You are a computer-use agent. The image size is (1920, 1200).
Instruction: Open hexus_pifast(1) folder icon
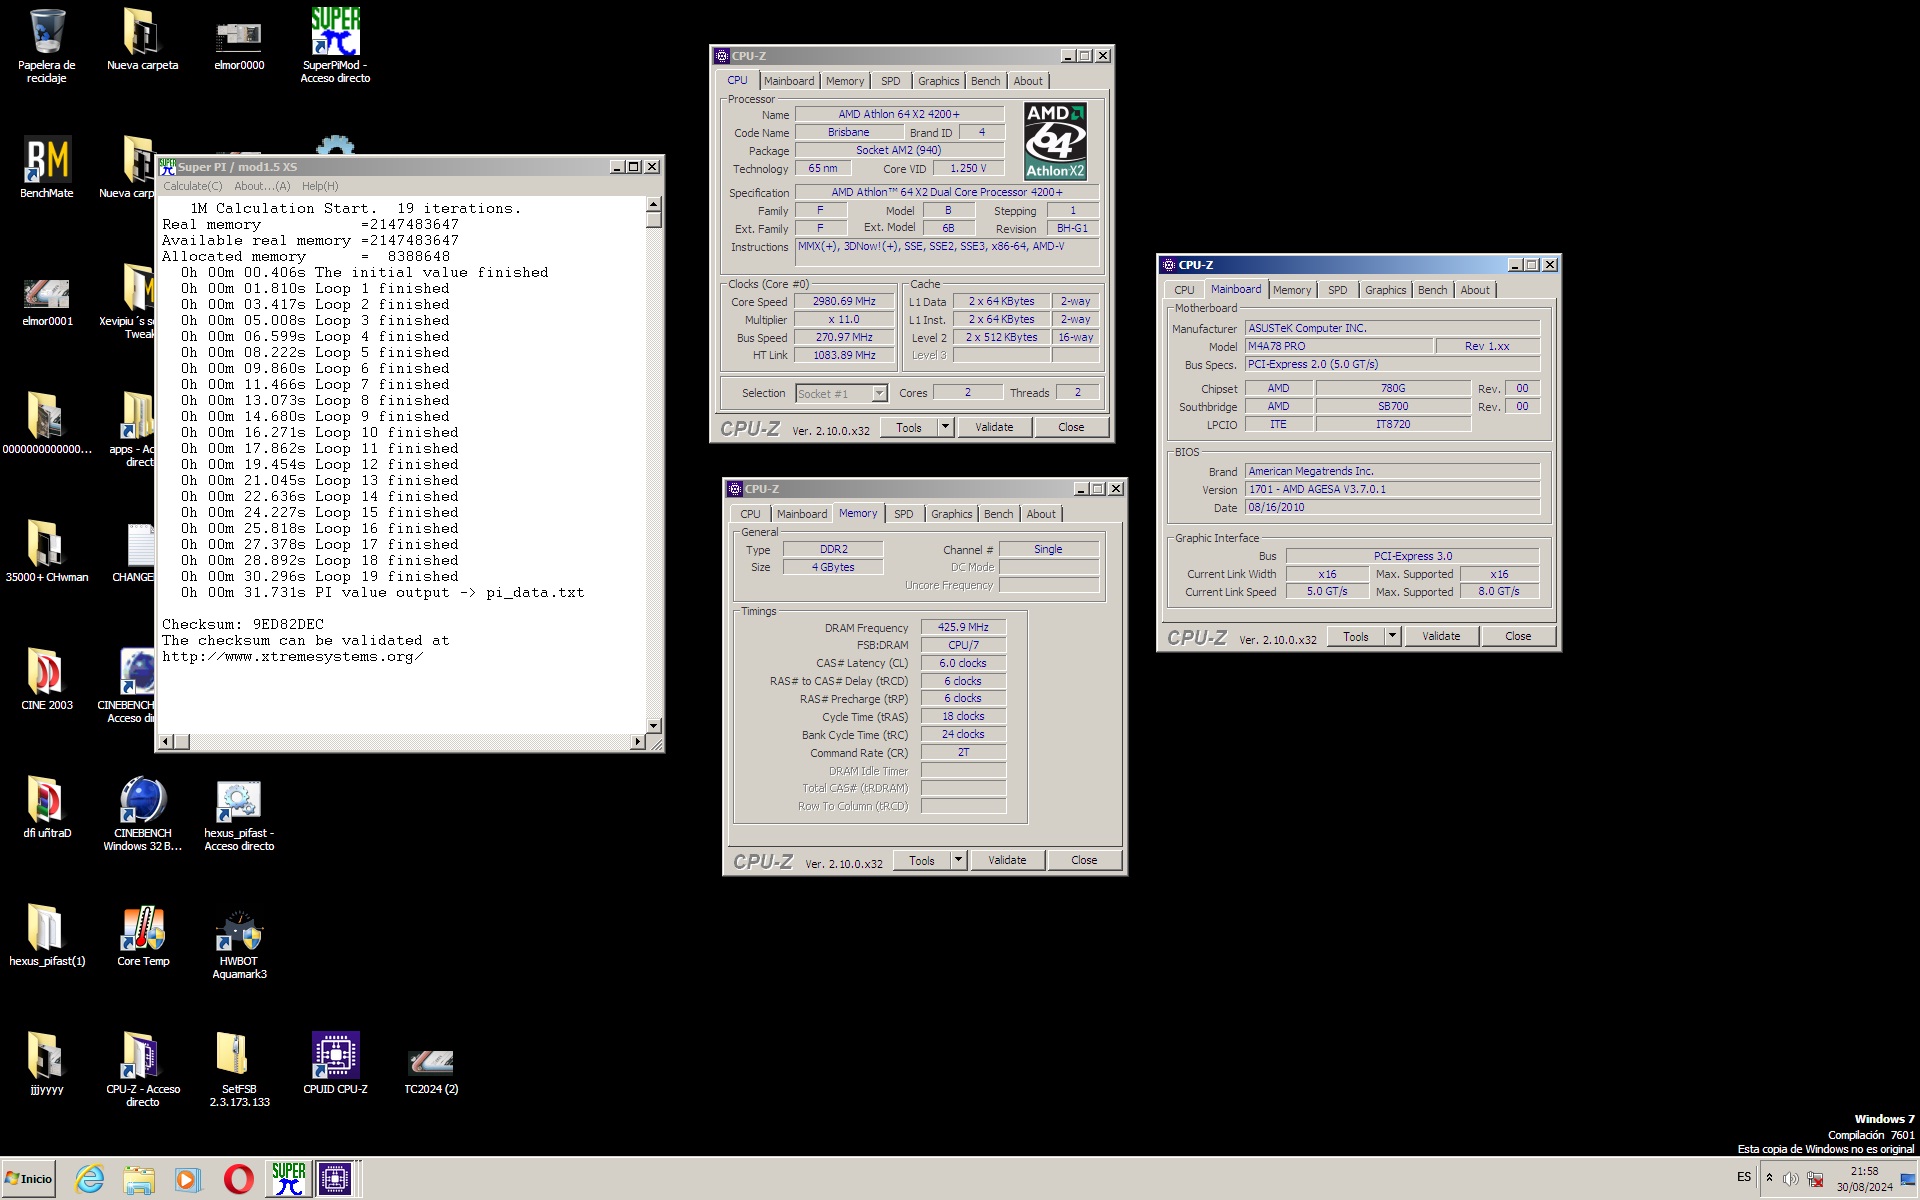(x=47, y=935)
